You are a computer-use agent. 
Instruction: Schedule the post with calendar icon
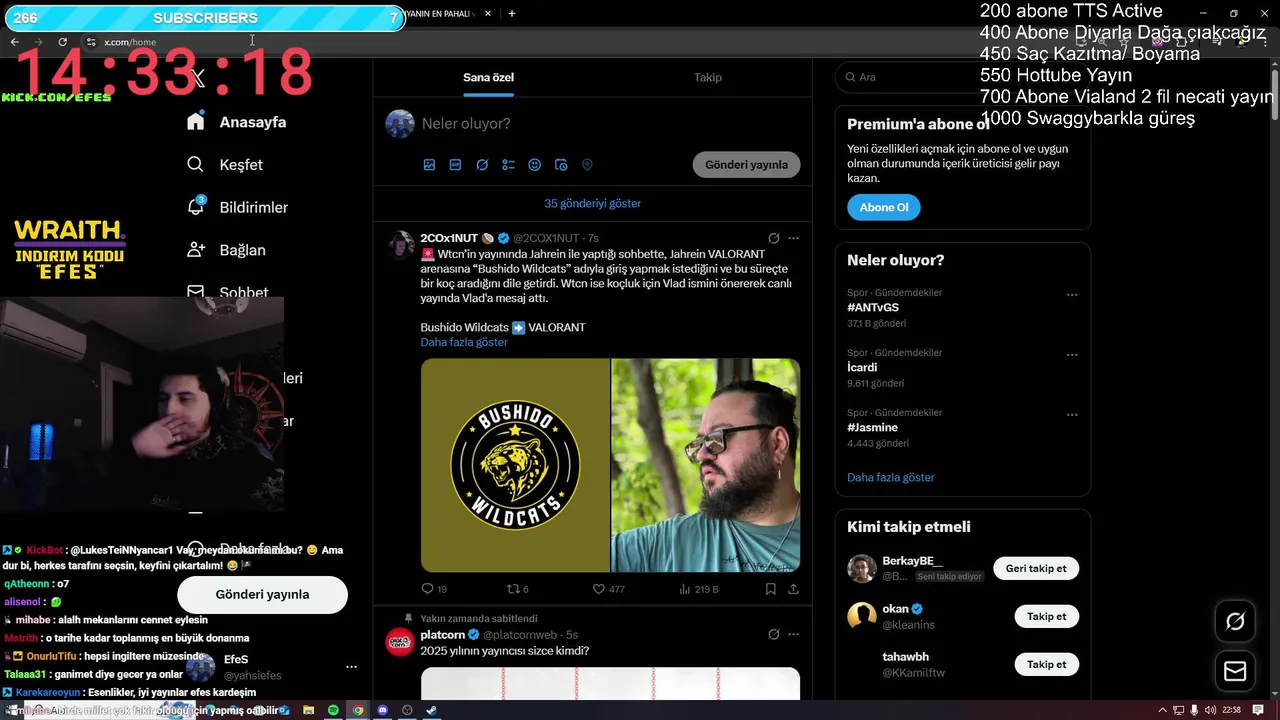561,165
